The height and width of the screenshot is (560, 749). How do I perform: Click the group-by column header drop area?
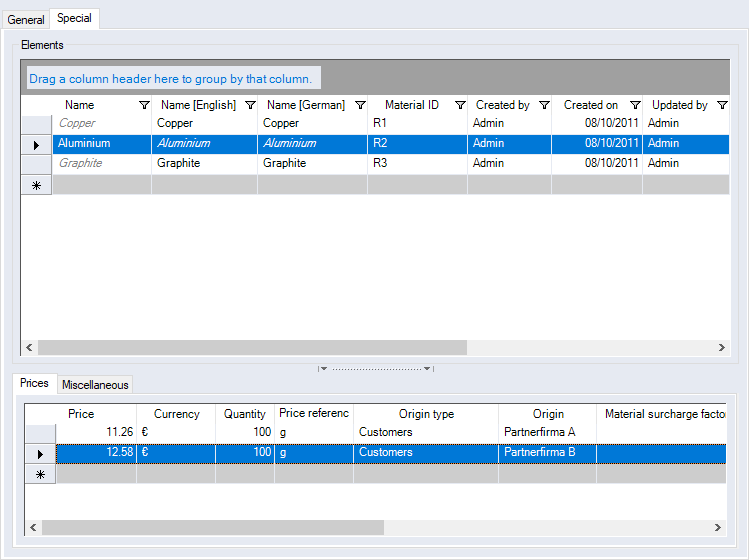pyautogui.click(x=171, y=78)
